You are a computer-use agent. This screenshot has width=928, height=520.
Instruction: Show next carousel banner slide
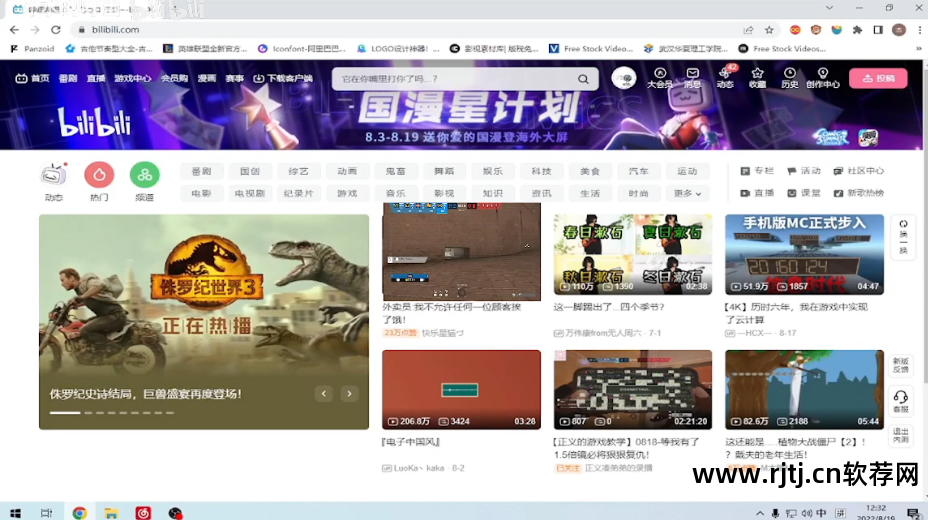349,393
